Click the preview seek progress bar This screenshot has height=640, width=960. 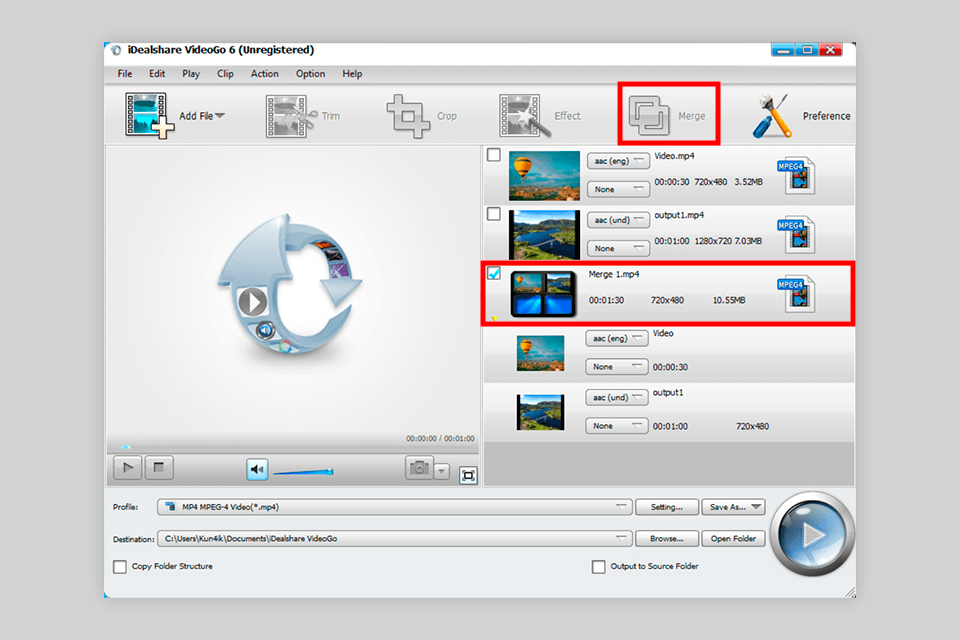click(x=292, y=447)
